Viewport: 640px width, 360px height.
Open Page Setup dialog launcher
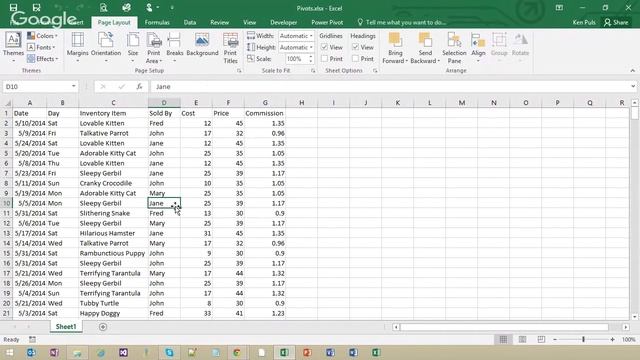pos(239,71)
